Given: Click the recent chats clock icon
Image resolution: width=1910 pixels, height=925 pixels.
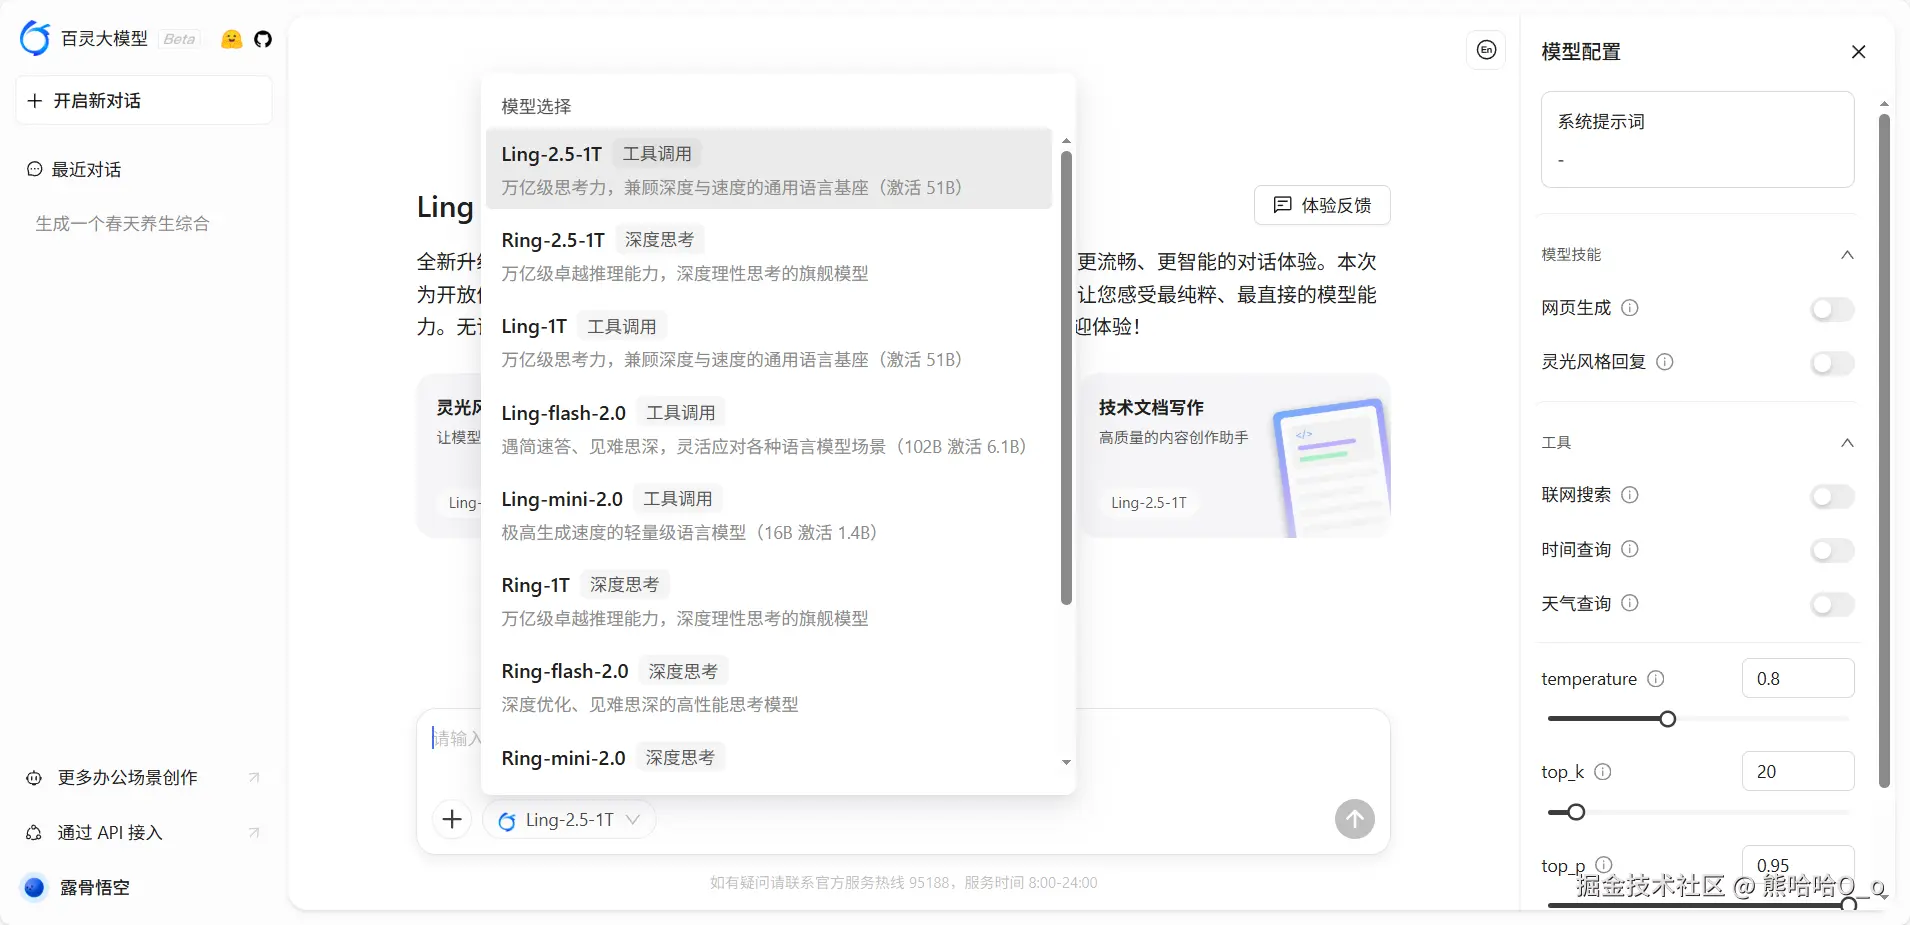Looking at the screenshot, I should (x=35, y=170).
